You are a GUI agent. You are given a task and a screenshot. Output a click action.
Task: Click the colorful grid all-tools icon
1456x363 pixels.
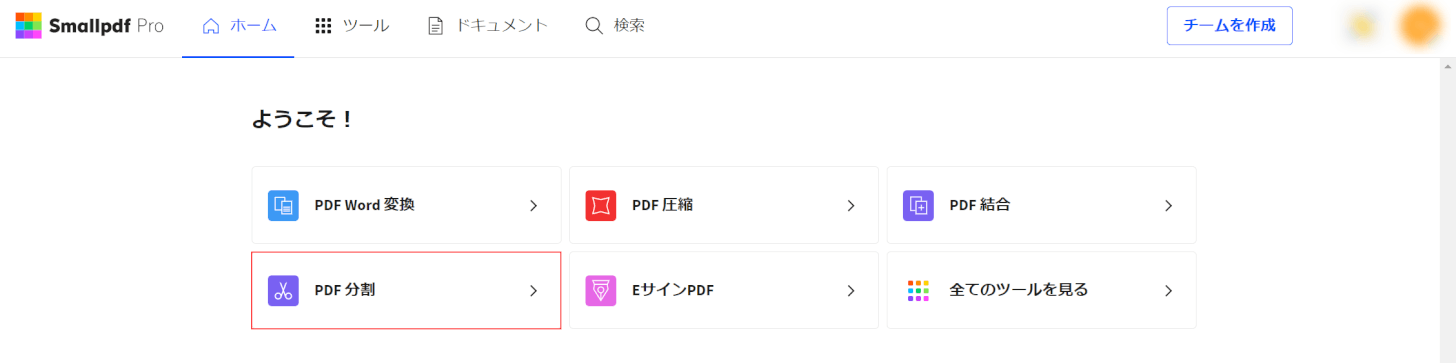[918, 290]
